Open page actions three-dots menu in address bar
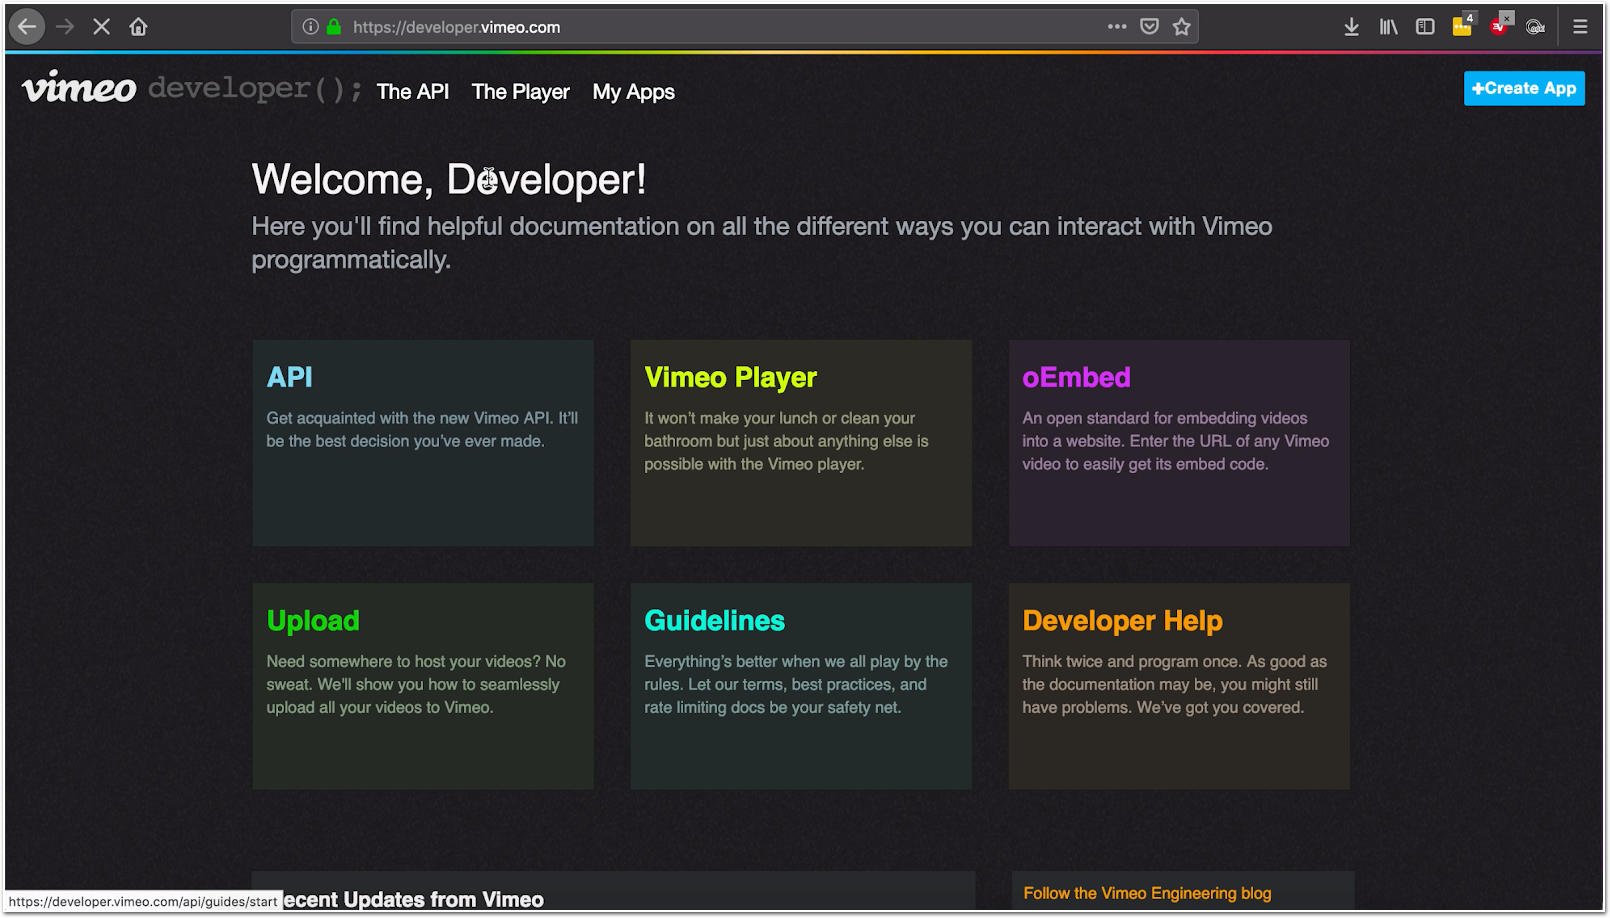This screenshot has width=1610, height=918. point(1117,27)
